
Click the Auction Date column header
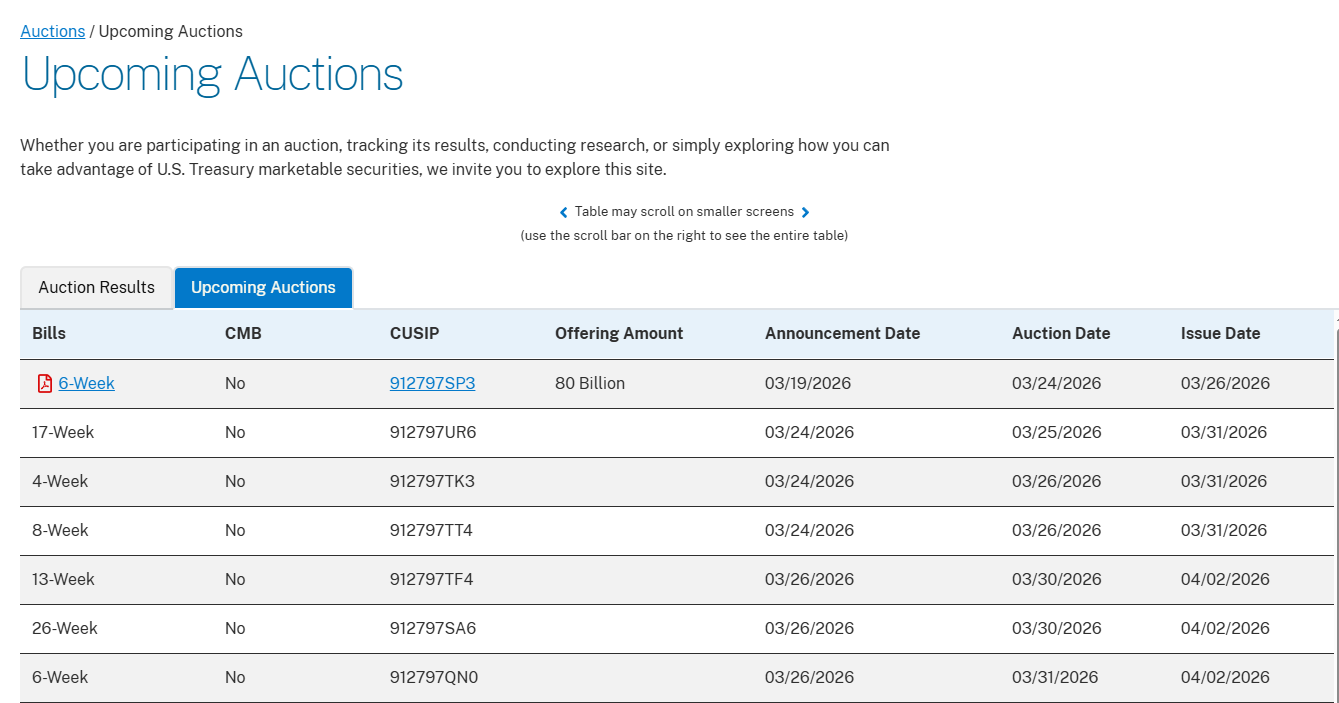coord(1061,334)
